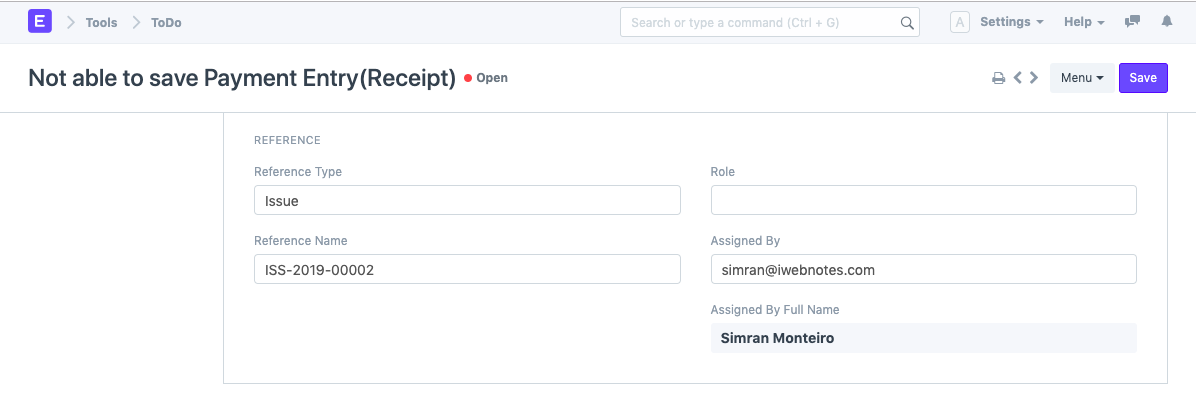The image size is (1196, 404).
Task: Click the user avatar icon labeled A
Action: coord(959,22)
